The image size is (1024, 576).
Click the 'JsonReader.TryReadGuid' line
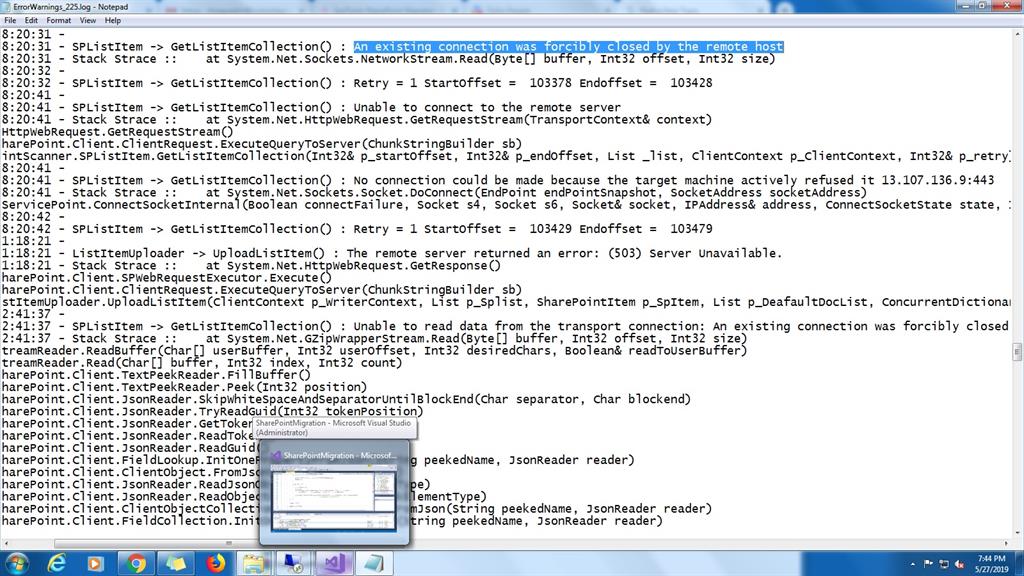click(x=212, y=411)
